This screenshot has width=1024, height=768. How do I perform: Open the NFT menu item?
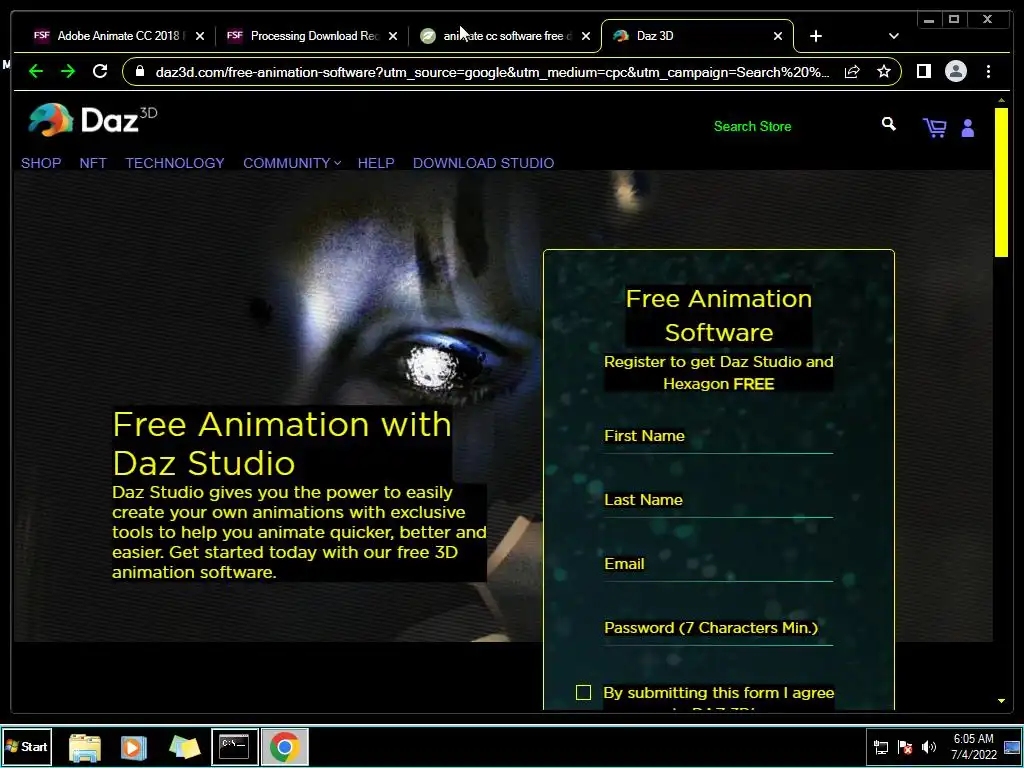(x=93, y=163)
